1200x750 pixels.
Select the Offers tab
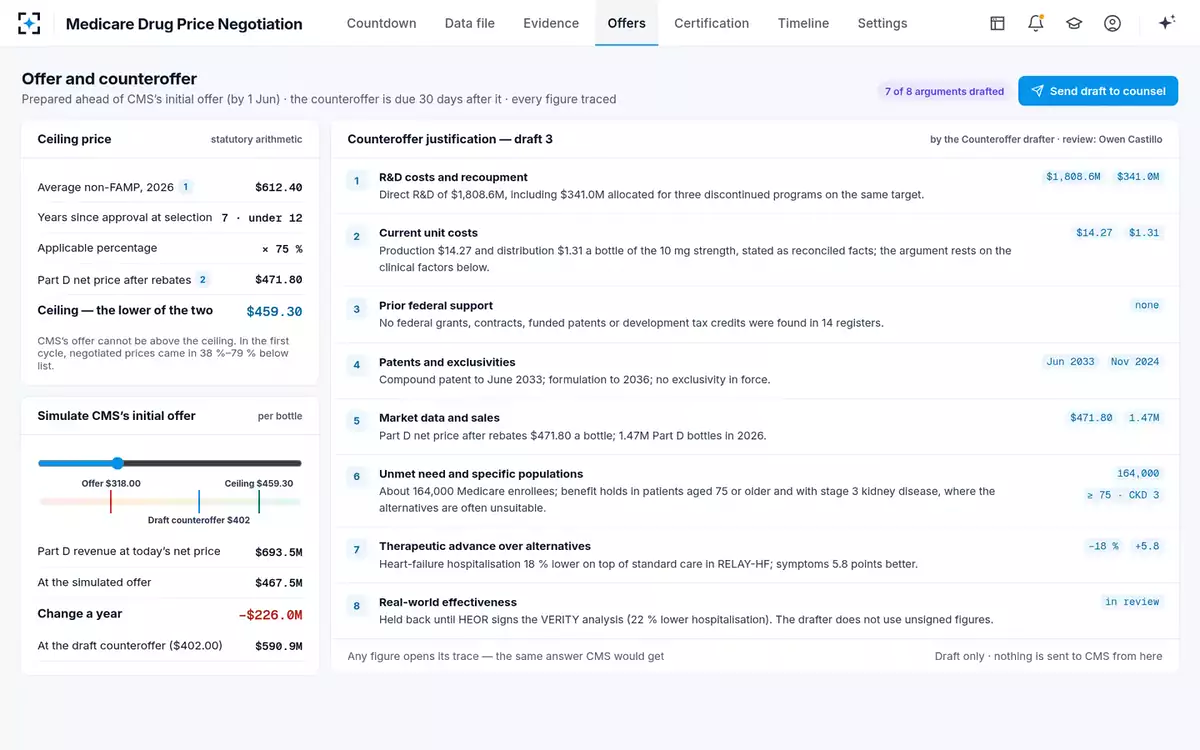pyautogui.click(x=627, y=23)
